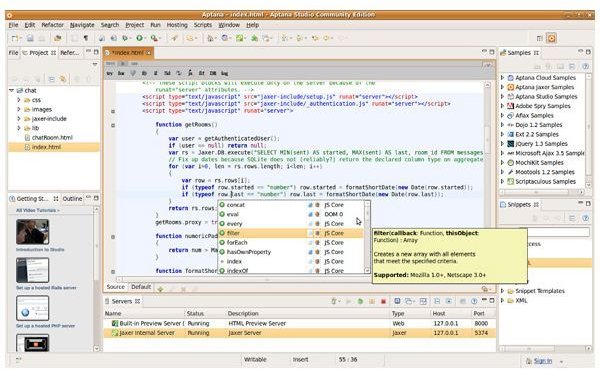Click the New file toolbar icon
The height and width of the screenshot is (370, 600).
tap(15, 38)
